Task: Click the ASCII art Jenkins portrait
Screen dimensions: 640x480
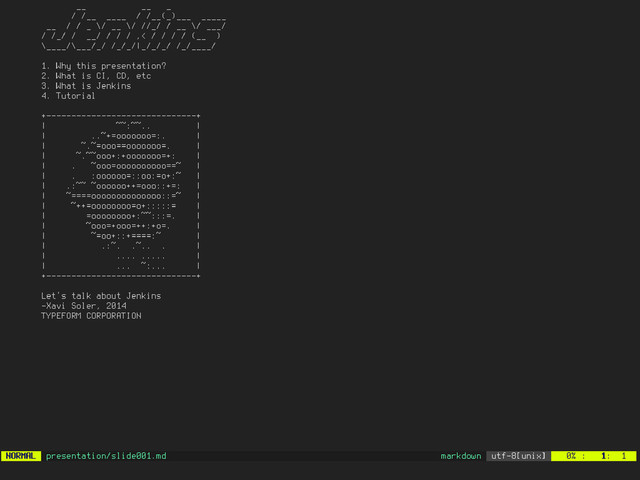Action: pos(121,196)
